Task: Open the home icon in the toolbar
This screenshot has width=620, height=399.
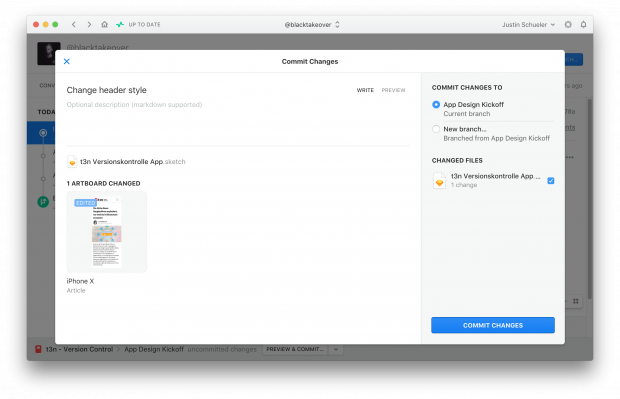Action: pos(104,25)
